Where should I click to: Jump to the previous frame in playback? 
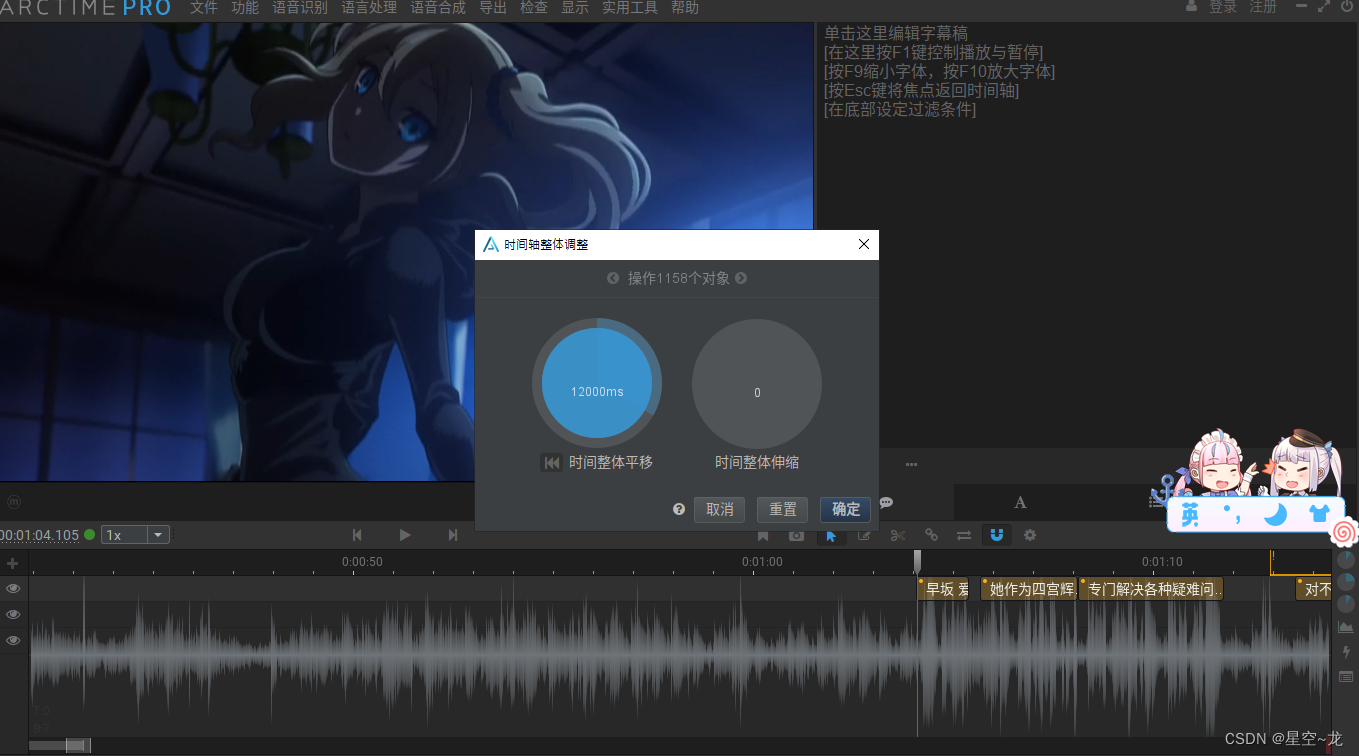tap(357, 535)
